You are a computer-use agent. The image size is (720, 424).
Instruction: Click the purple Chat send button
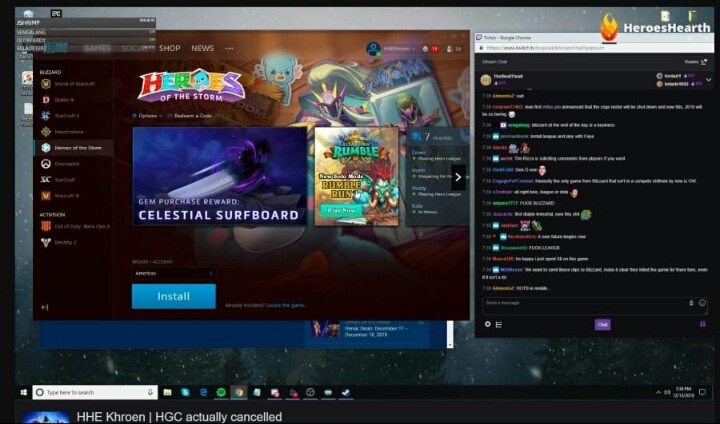(x=602, y=324)
